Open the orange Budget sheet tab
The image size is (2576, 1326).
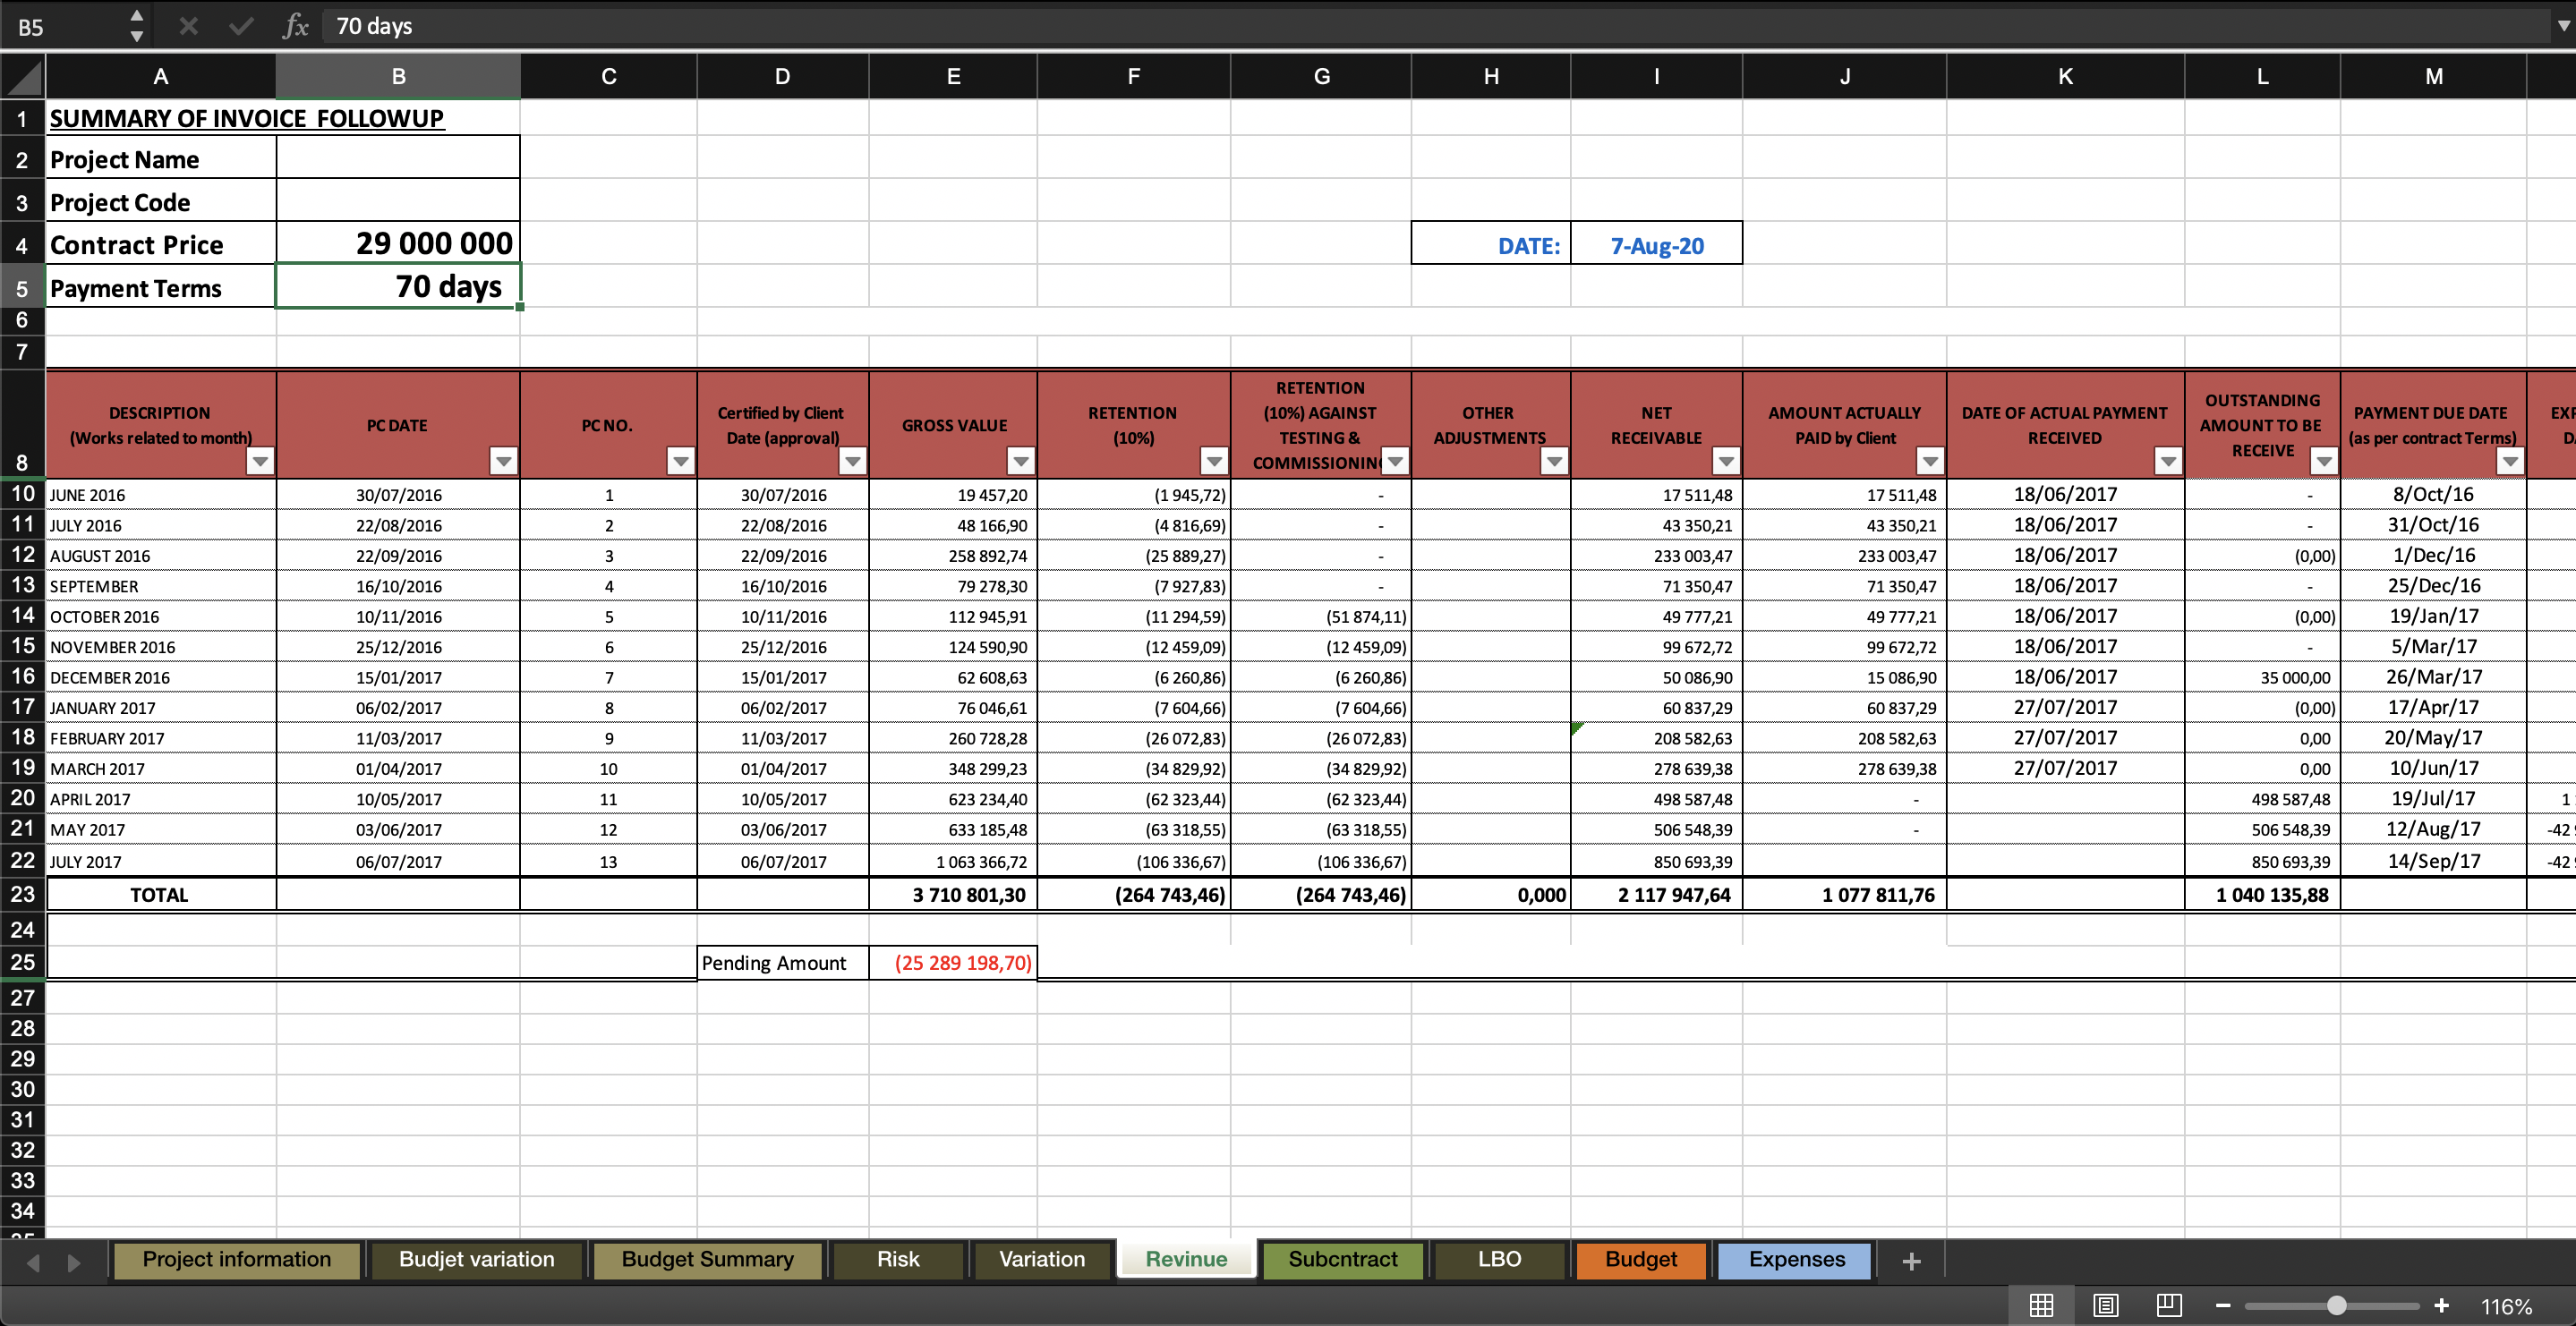pyautogui.click(x=1641, y=1260)
